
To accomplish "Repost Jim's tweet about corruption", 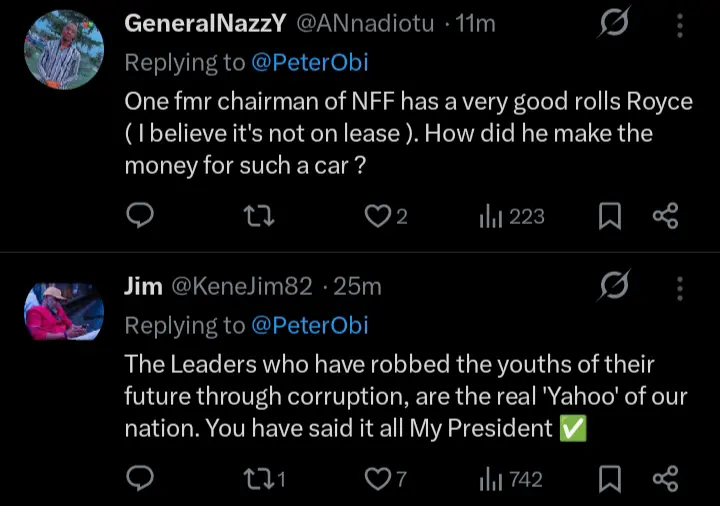I will (x=260, y=479).
